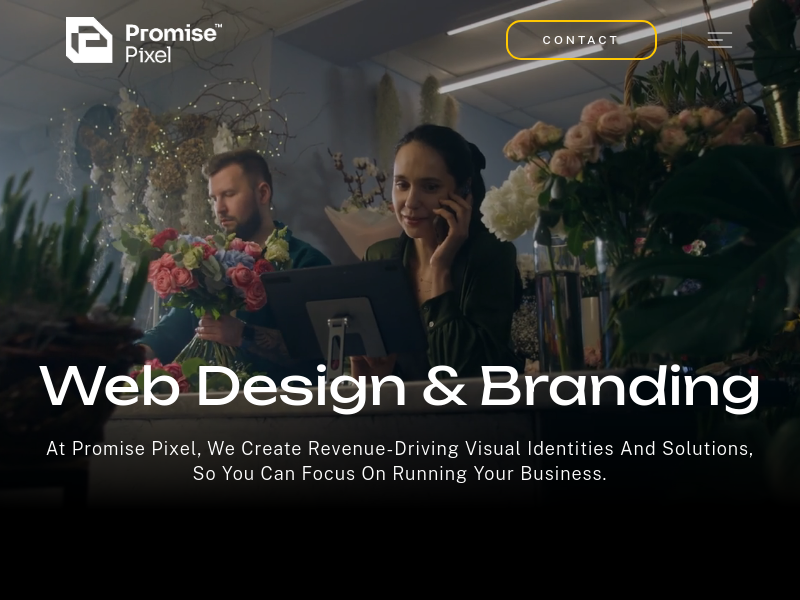Click the "So You Can Focus" text line
The image size is (800, 600).
pyautogui.click(x=400, y=473)
